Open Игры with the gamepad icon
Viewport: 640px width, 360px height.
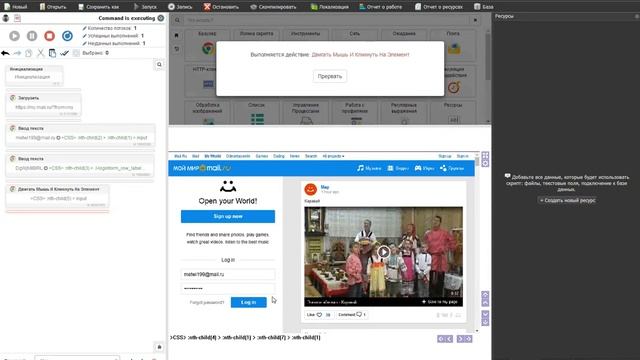[424, 168]
